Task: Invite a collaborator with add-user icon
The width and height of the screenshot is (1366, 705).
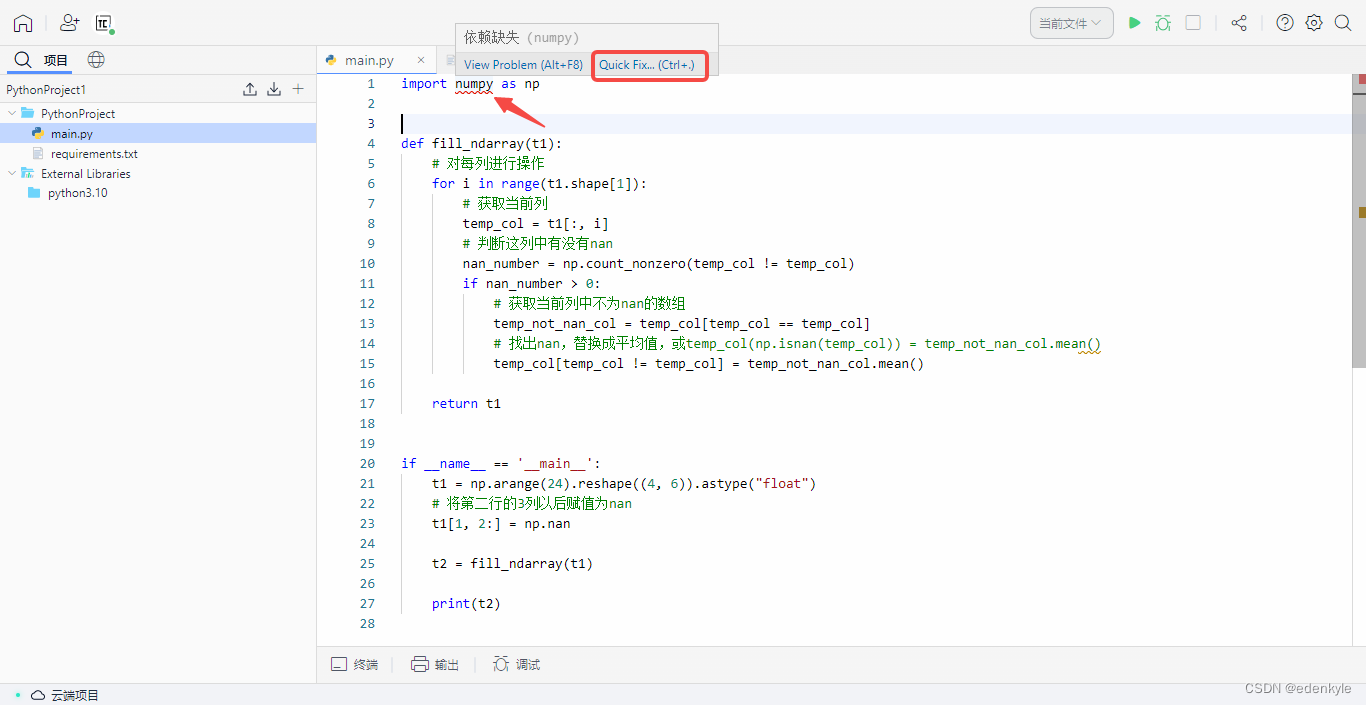Action: [69, 23]
